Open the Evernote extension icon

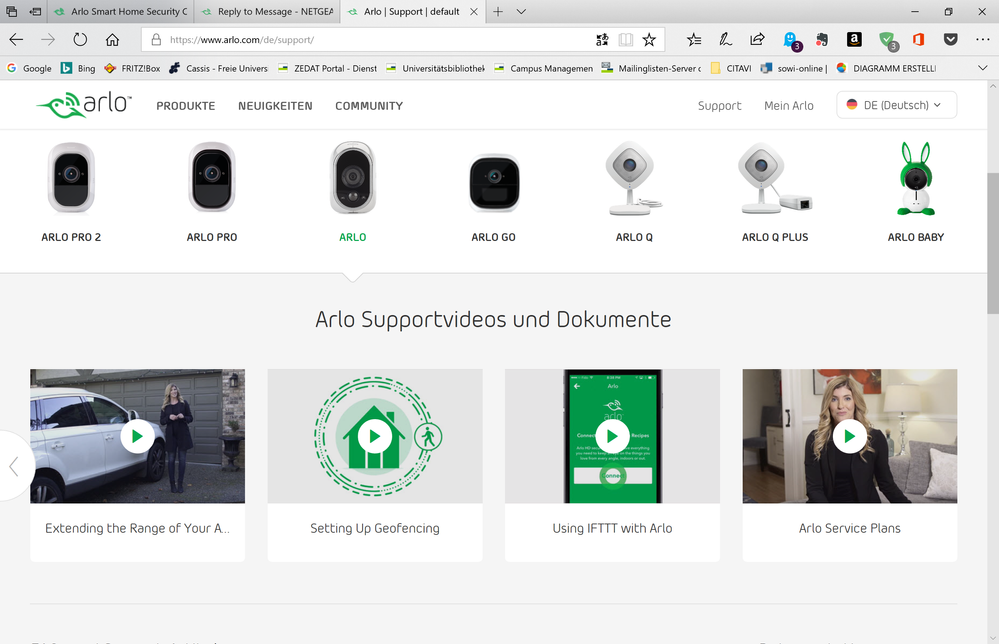pos(822,39)
